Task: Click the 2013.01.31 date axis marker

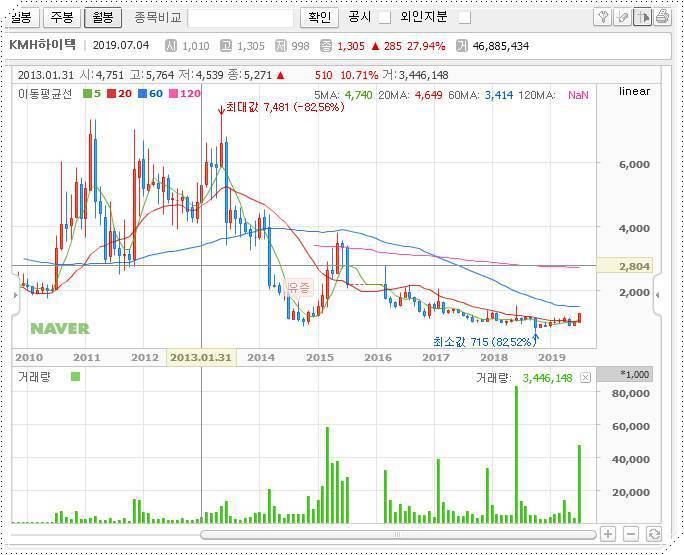Action: 201,357
